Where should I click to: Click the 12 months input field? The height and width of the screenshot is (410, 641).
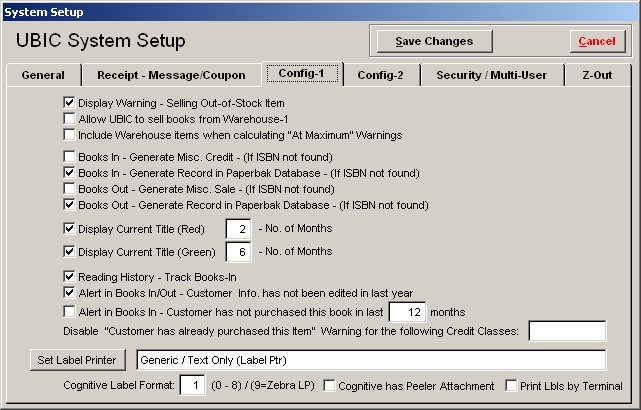pos(408,312)
